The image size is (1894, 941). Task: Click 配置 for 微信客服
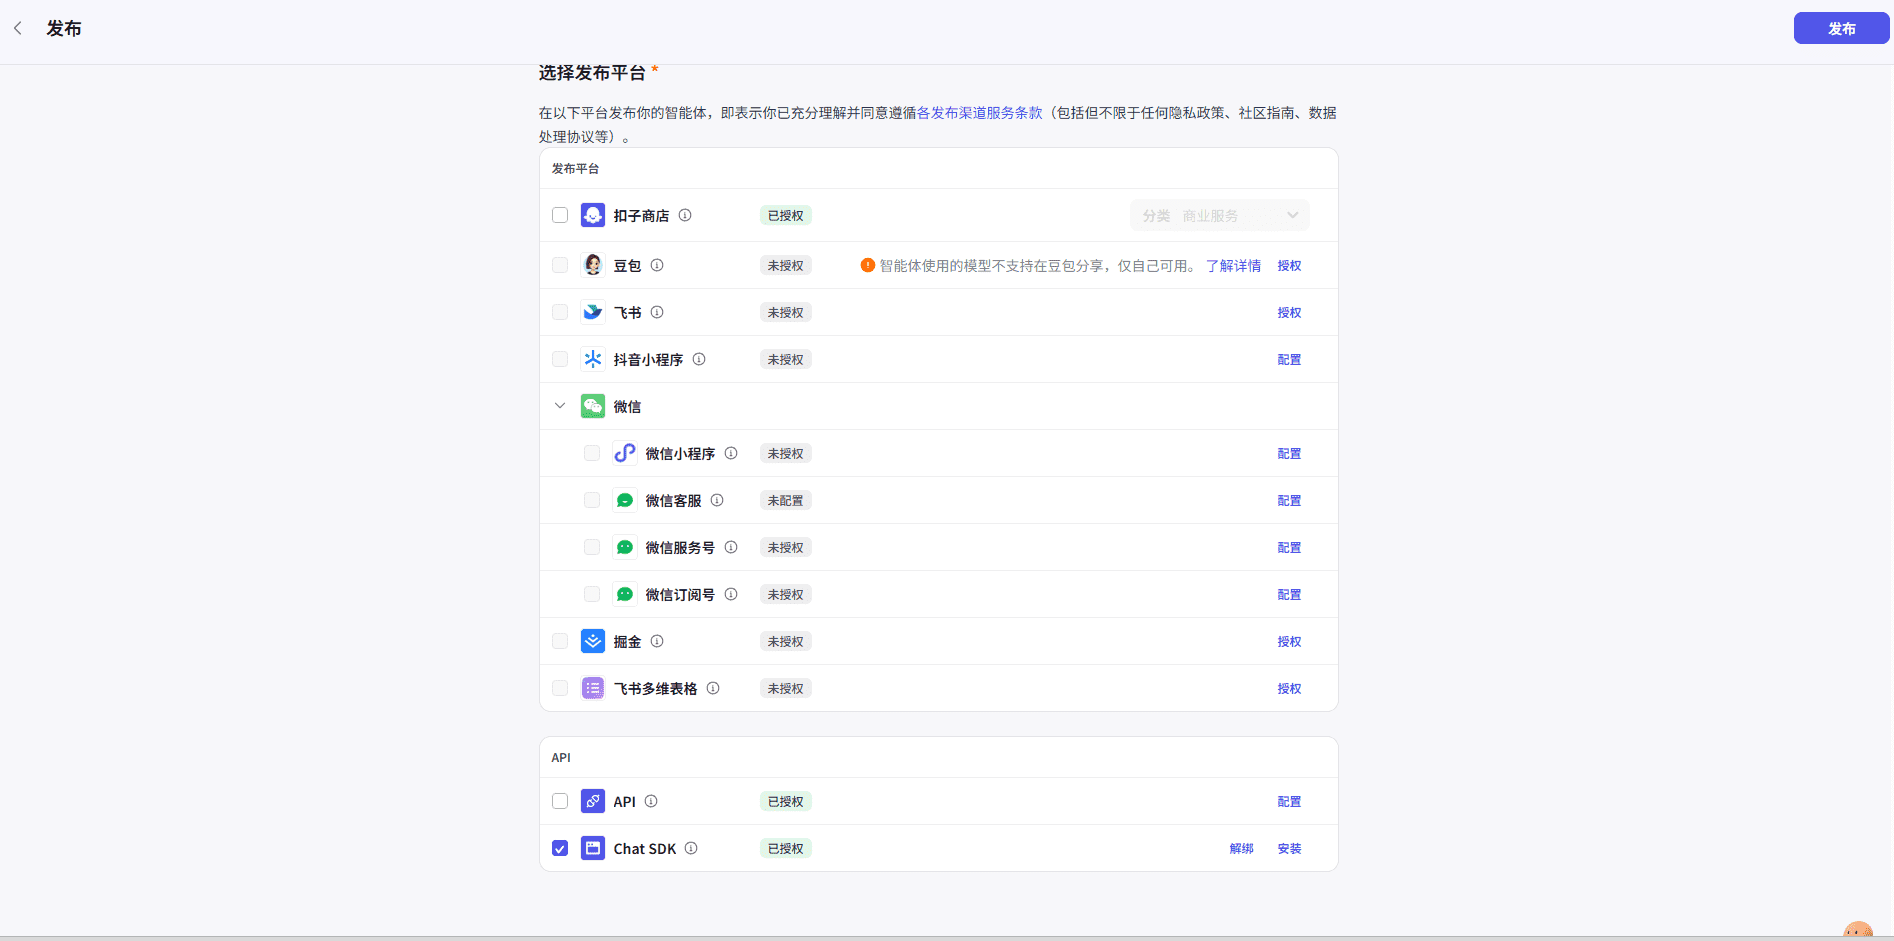coord(1289,501)
